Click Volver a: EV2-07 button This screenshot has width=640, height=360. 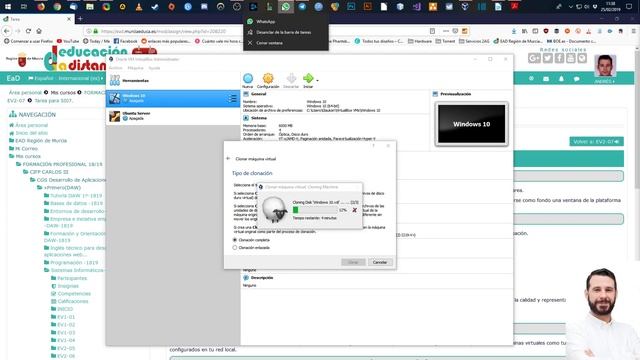coord(596,142)
